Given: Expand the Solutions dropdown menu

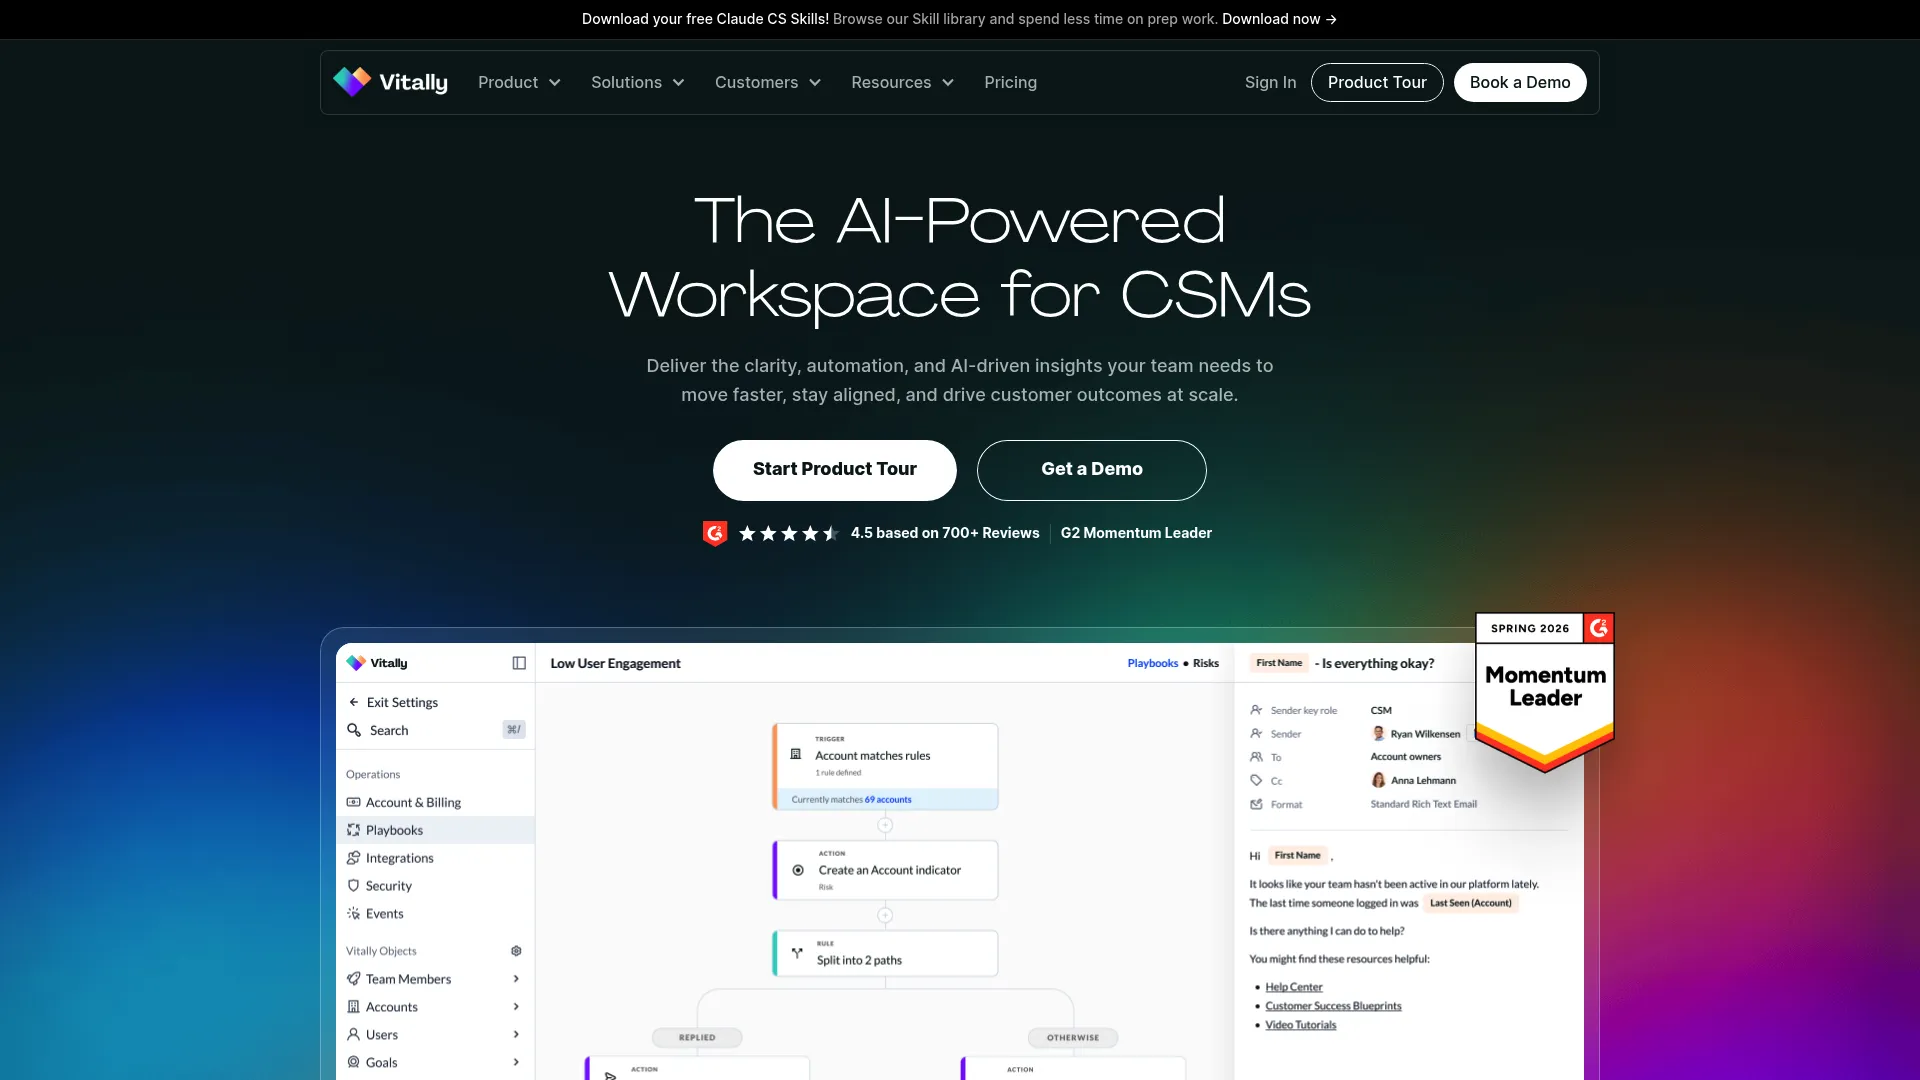Looking at the screenshot, I should coord(637,82).
